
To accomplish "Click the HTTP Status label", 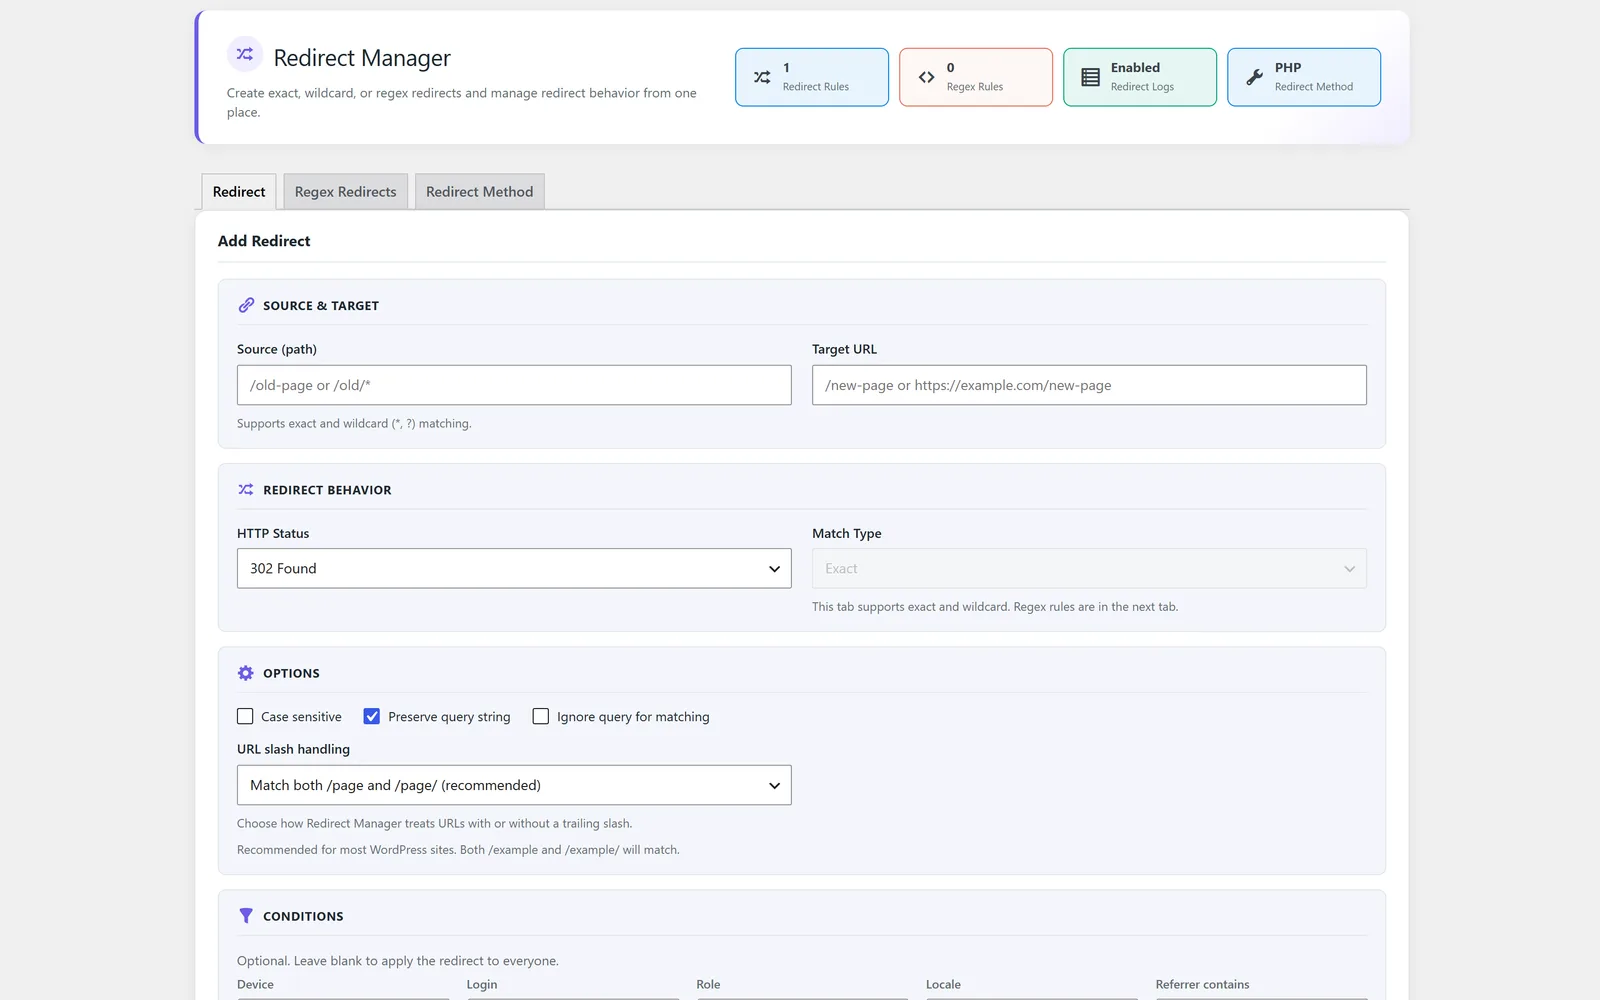I will tap(273, 533).
